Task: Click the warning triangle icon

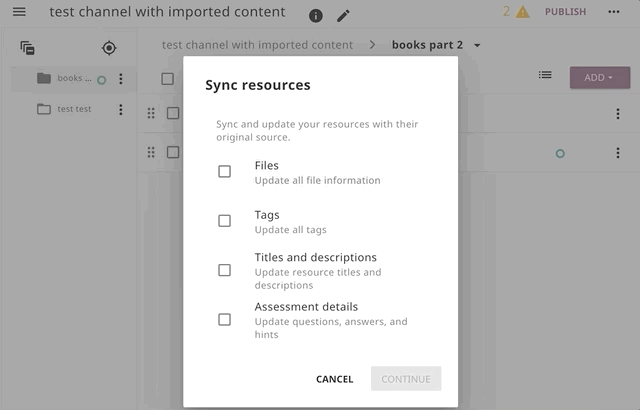Action: pos(522,12)
